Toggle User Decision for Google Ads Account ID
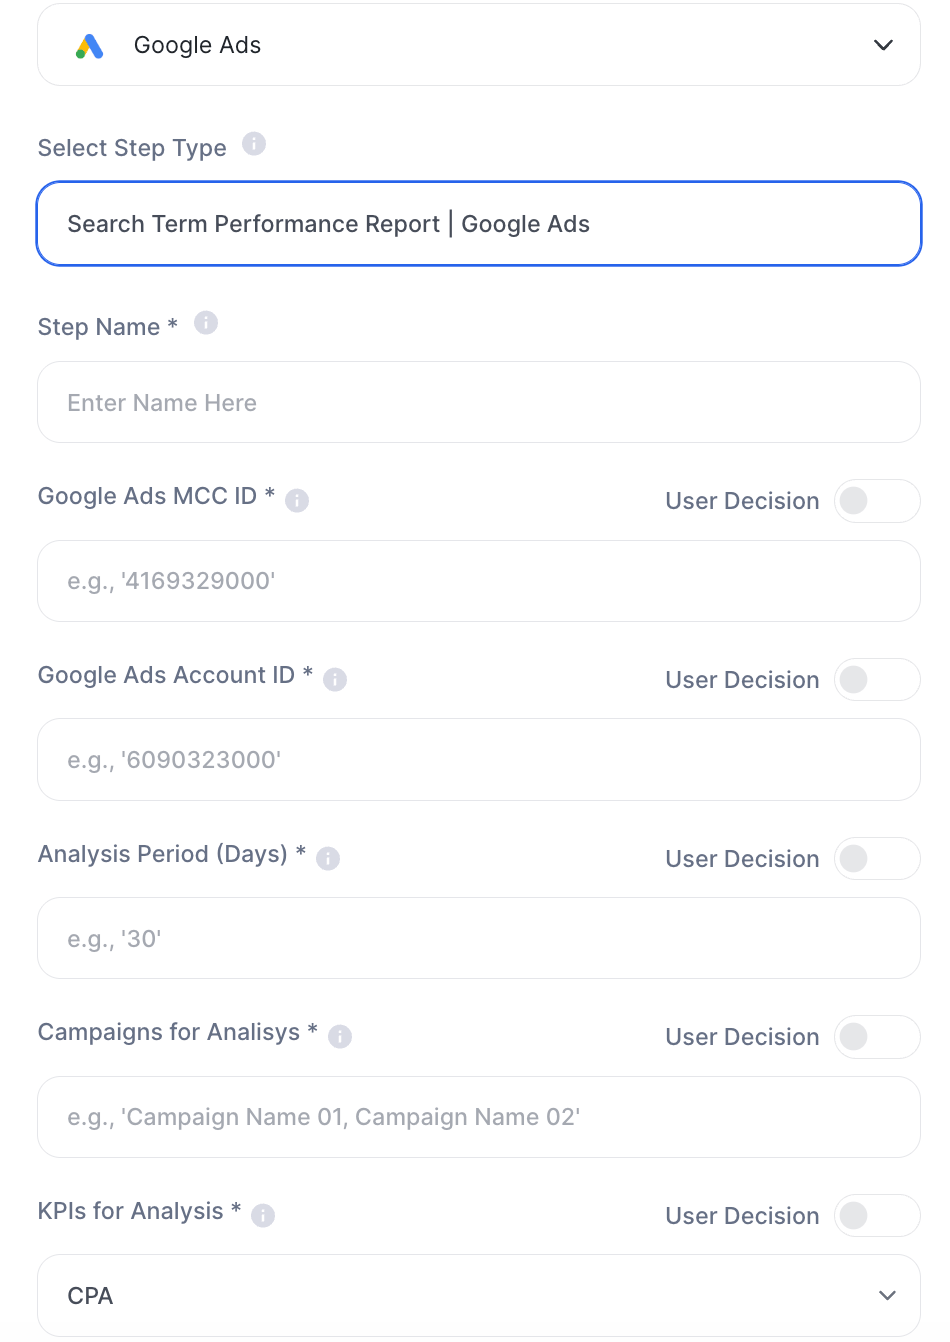This screenshot has height=1342, width=950. (877, 680)
